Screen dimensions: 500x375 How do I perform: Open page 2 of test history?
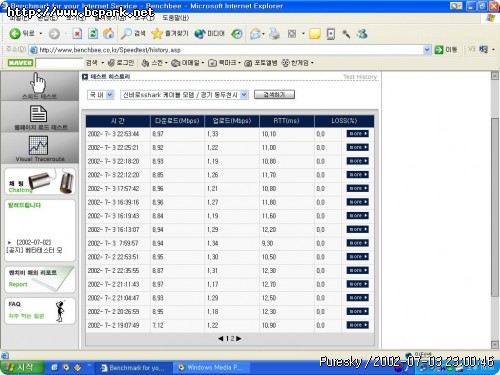click(x=232, y=339)
